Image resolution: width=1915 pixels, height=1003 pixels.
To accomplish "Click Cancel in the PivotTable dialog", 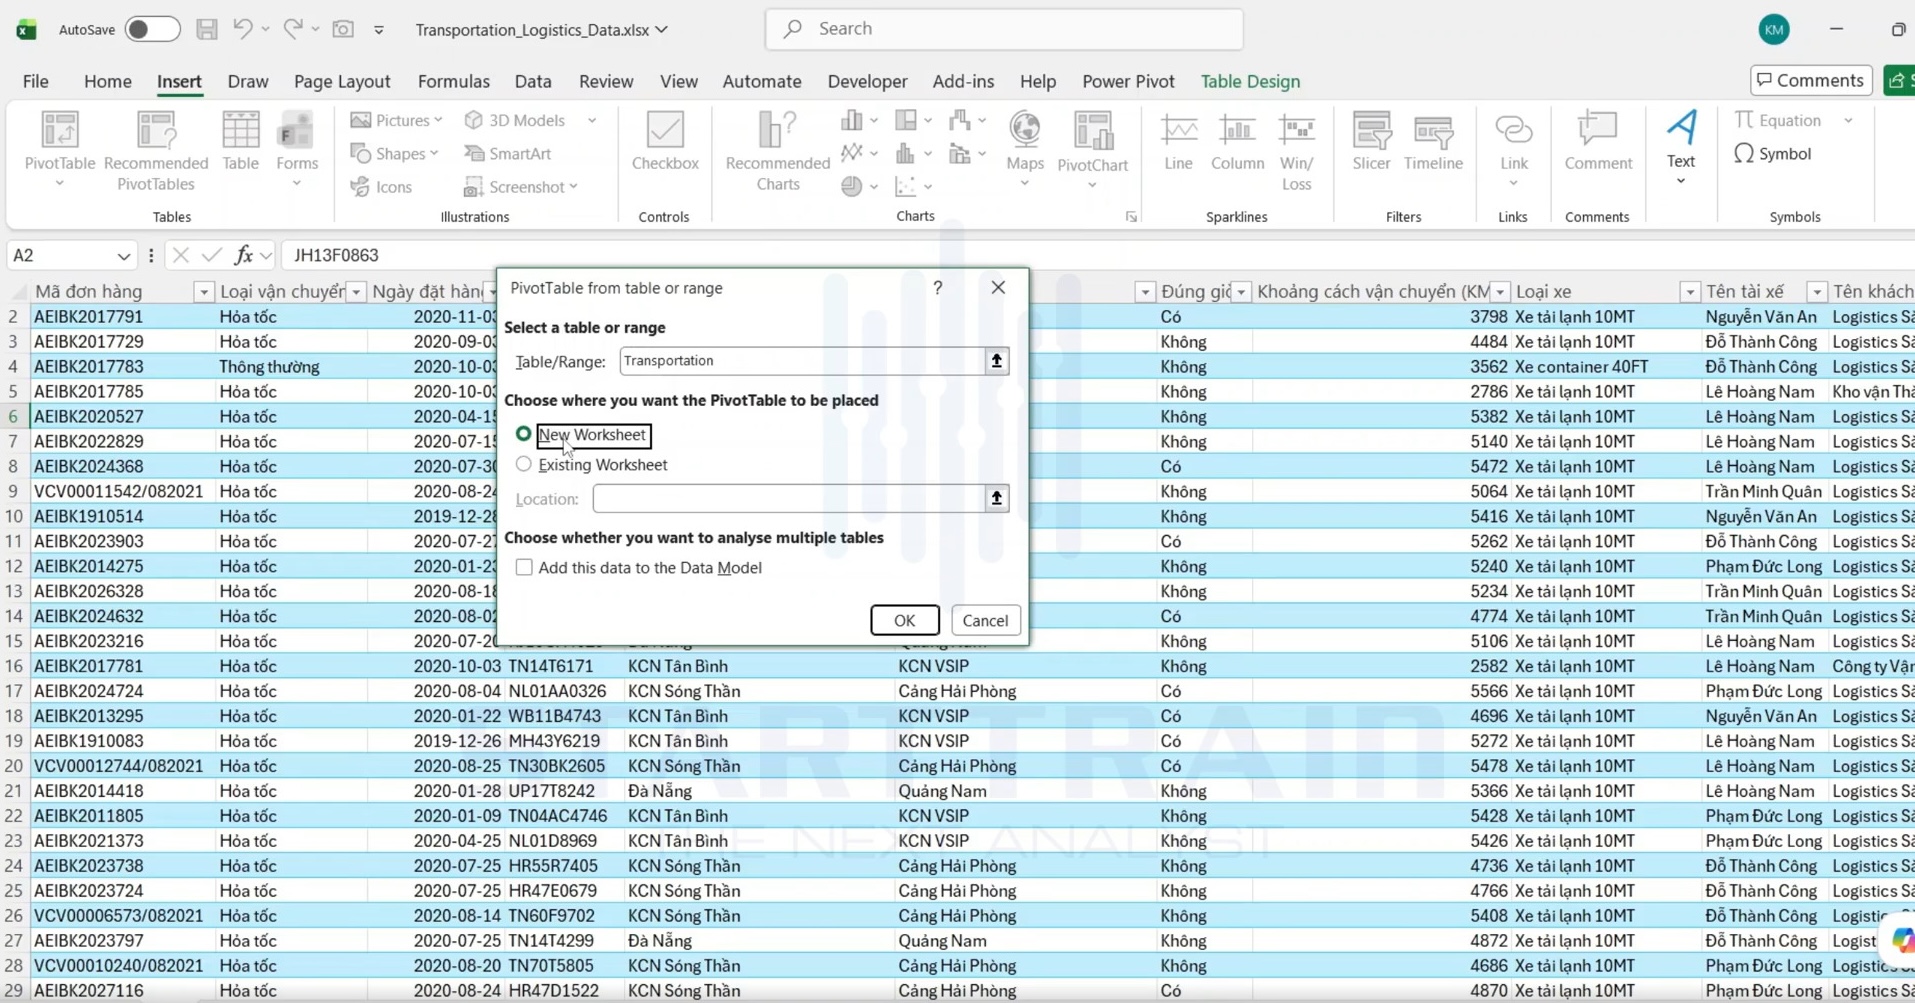I will click(x=985, y=620).
